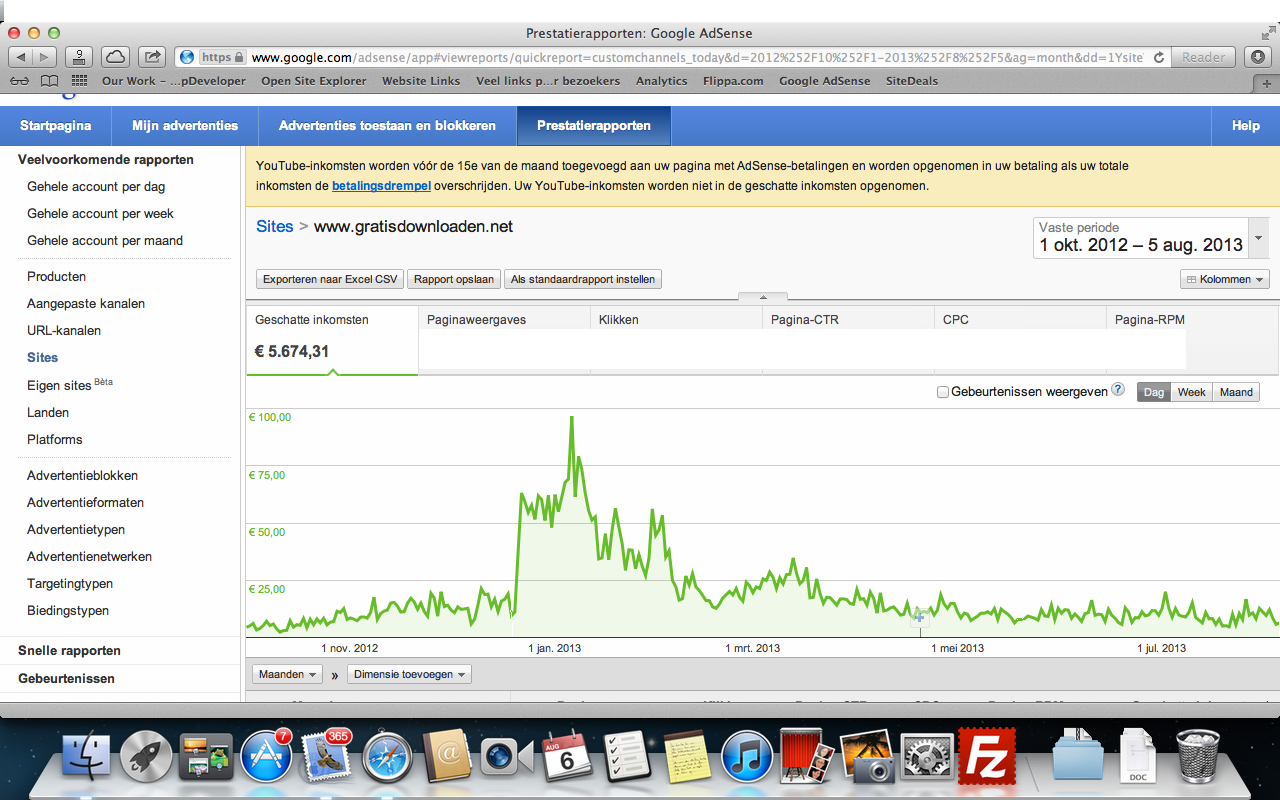Open Reading List glasses icon
Image resolution: width=1280 pixels, height=800 pixels.
point(19,81)
